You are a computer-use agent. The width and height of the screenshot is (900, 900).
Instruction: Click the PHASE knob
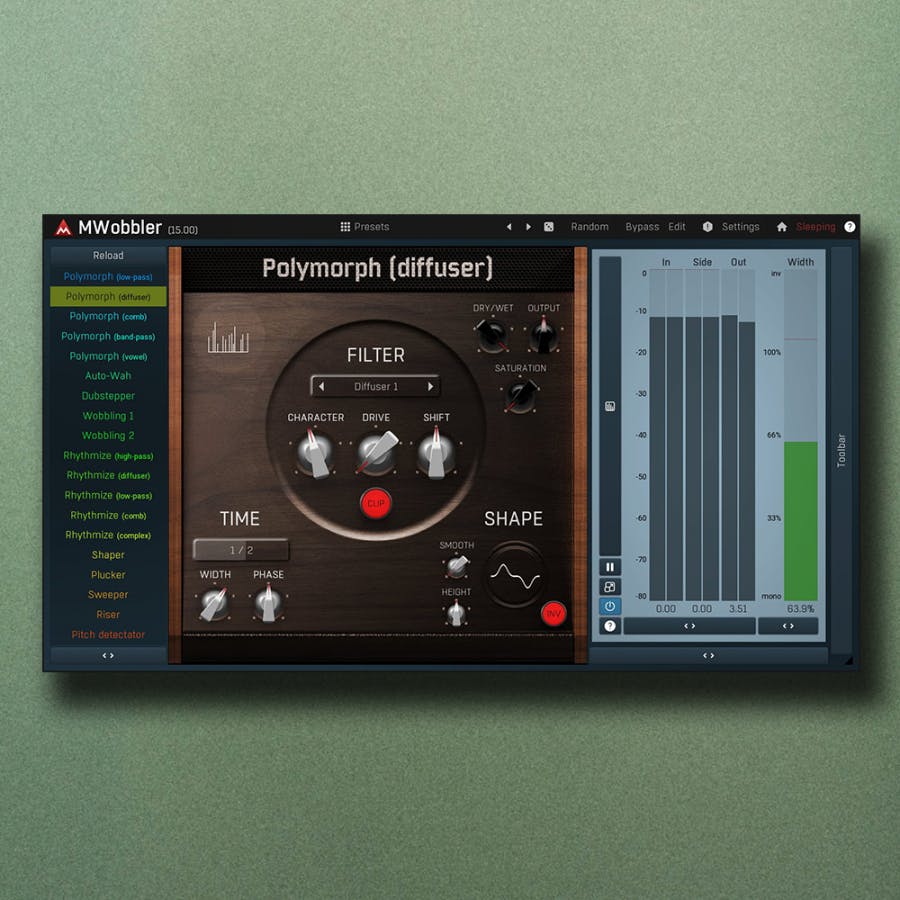268,603
